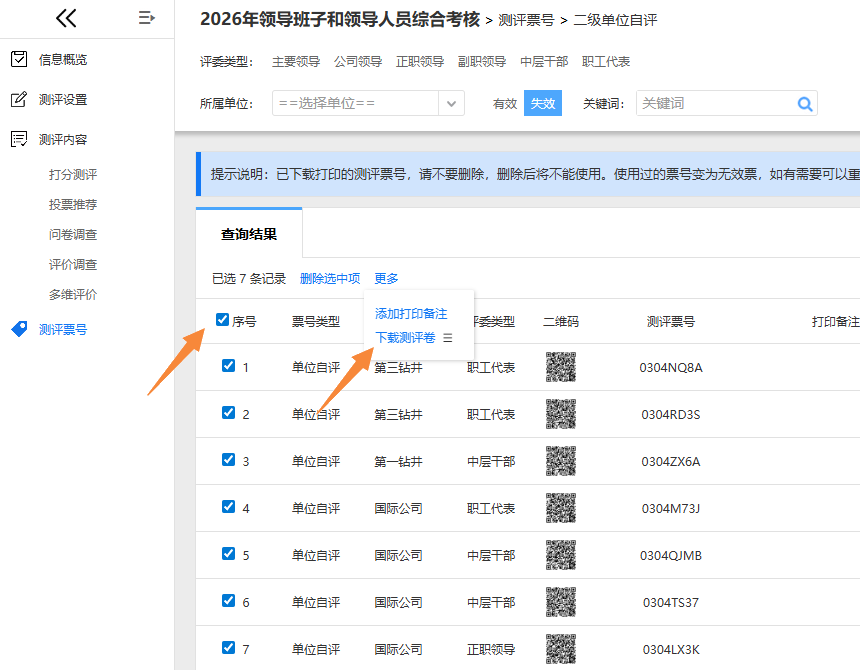The width and height of the screenshot is (860, 670).
Task: Uncheck row 7 checkbox
Action: 228,648
